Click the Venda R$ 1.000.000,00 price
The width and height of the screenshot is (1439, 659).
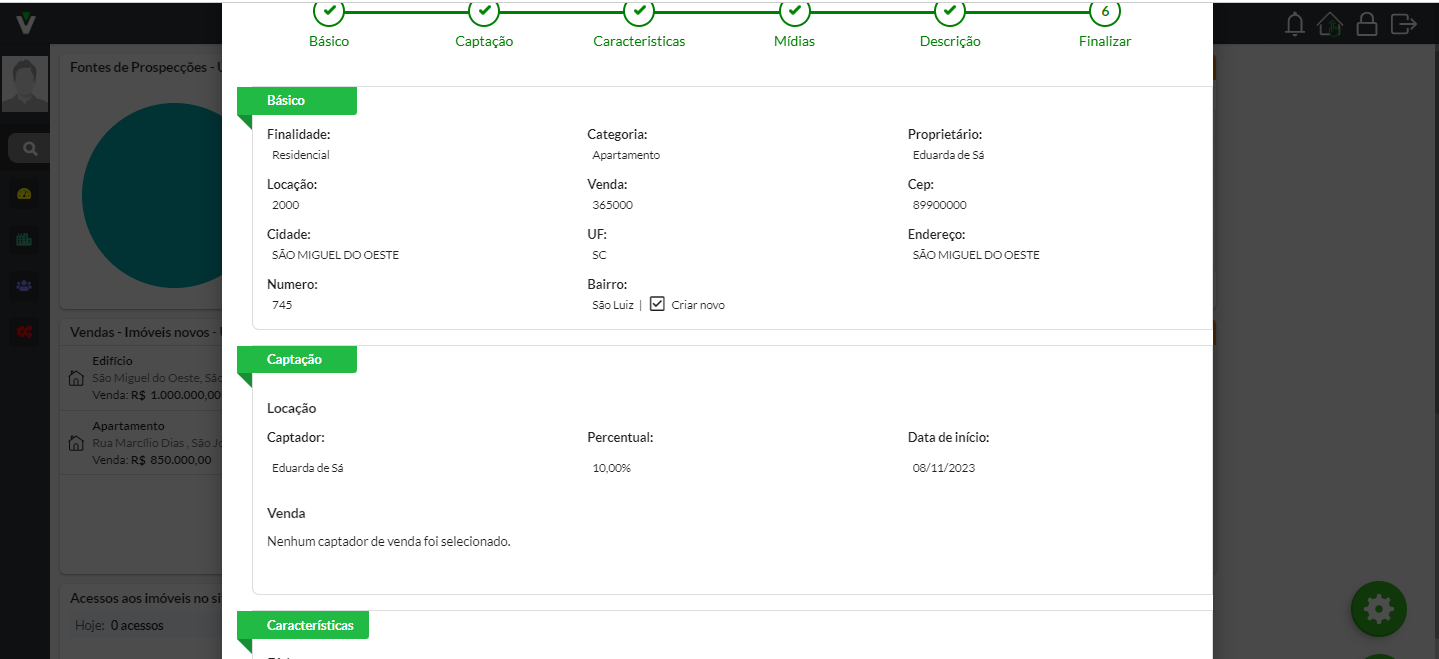156,395
